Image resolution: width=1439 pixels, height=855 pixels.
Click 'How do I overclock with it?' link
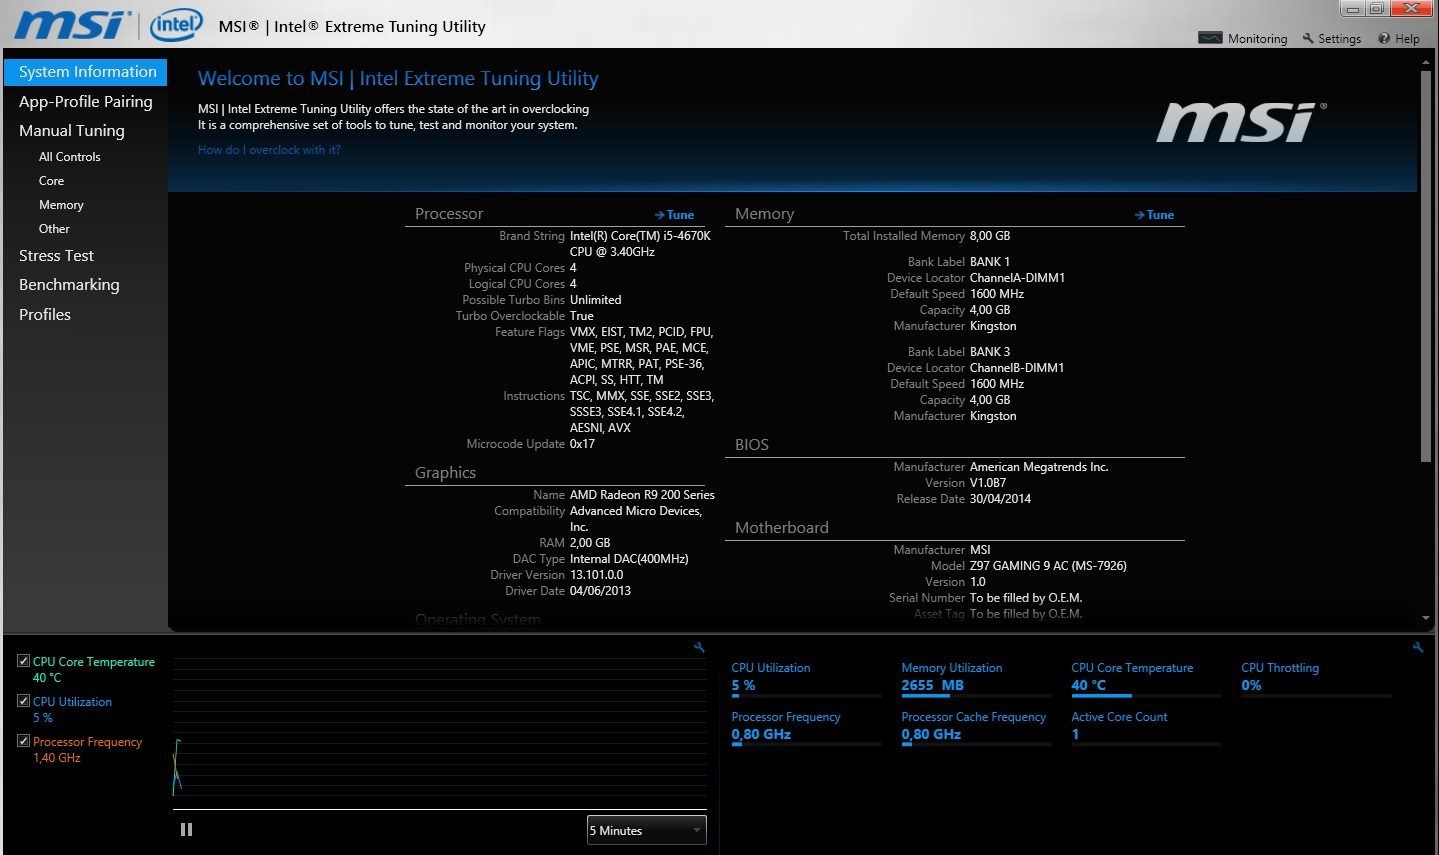[x=269, y=150]
